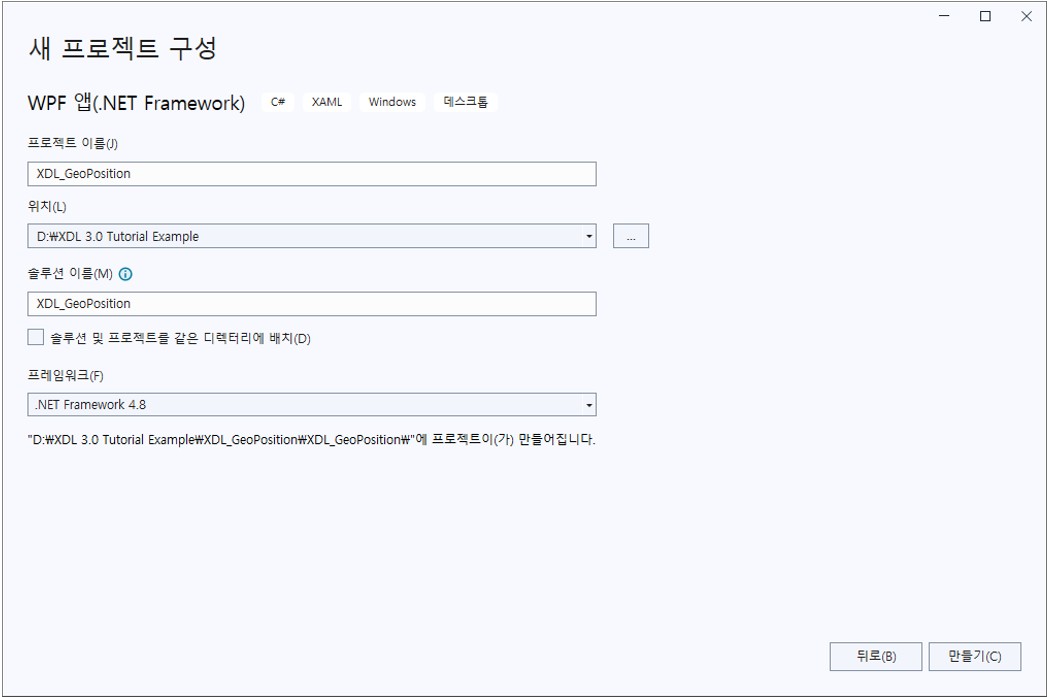Click the 프레임워크(F) label

66,376
